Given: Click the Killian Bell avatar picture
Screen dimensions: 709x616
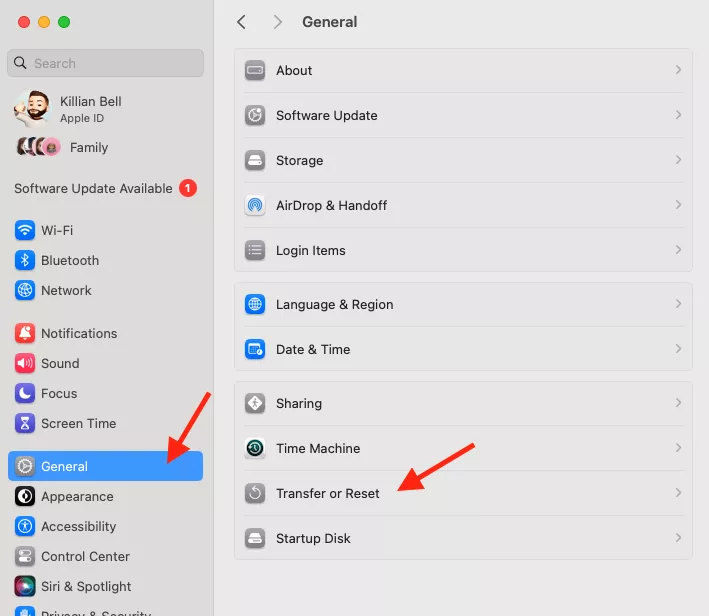Looking at the screenshot, I should (x=32, y=109).
